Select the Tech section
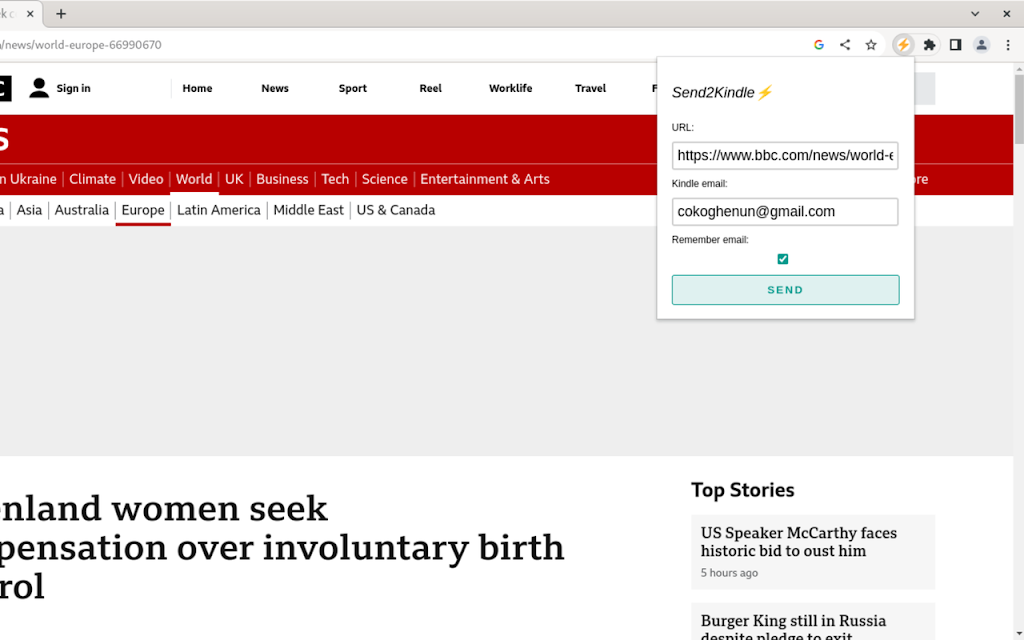Screen dimensions: 1024x640 pos(335,179)
